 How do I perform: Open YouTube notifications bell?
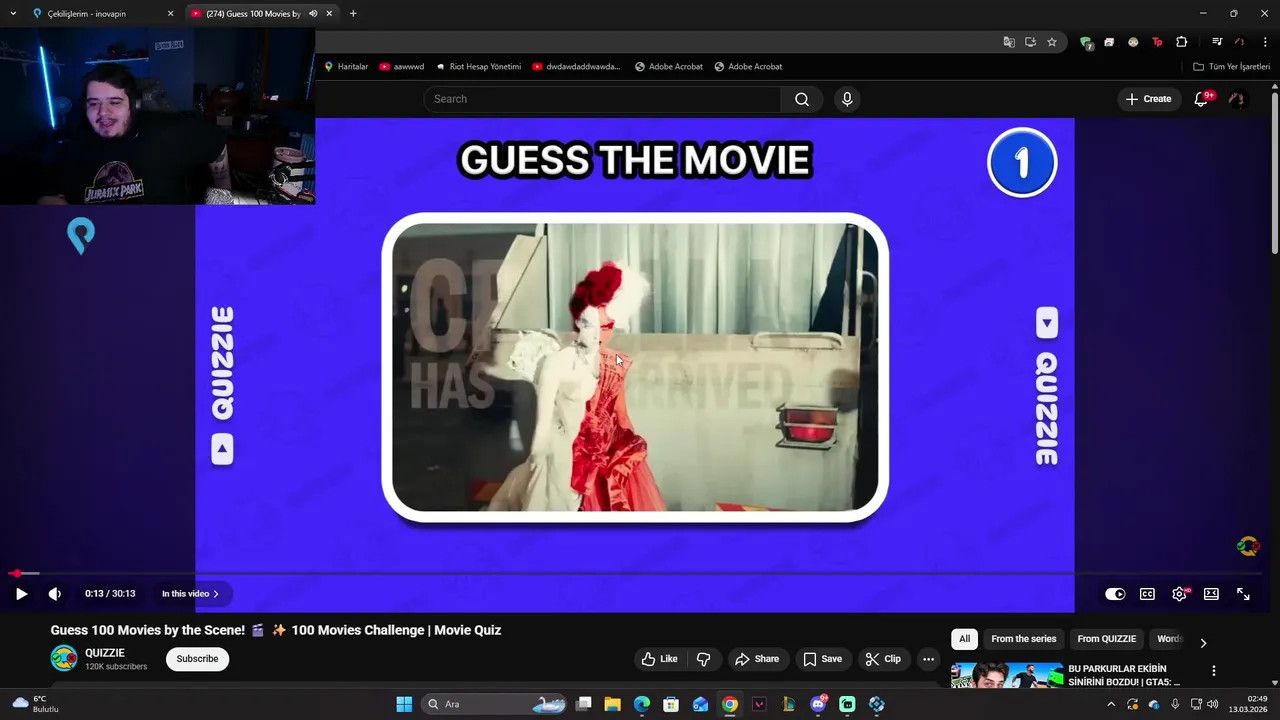click(x=1202, y=99)
